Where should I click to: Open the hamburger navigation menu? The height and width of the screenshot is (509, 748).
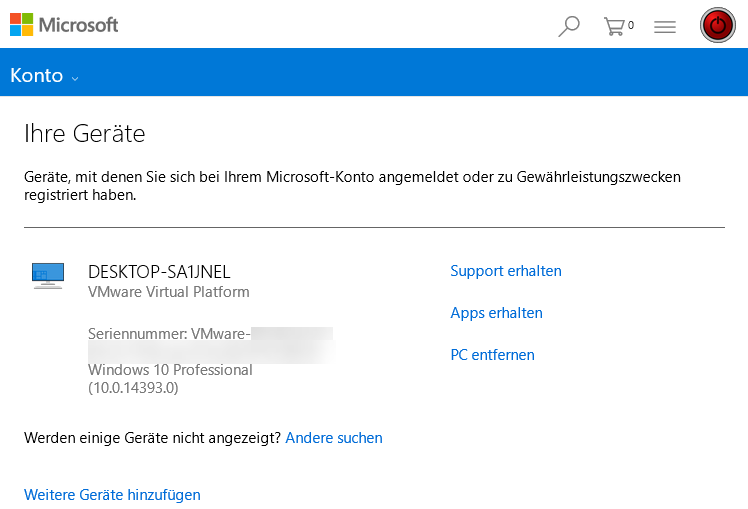point(665,27)
